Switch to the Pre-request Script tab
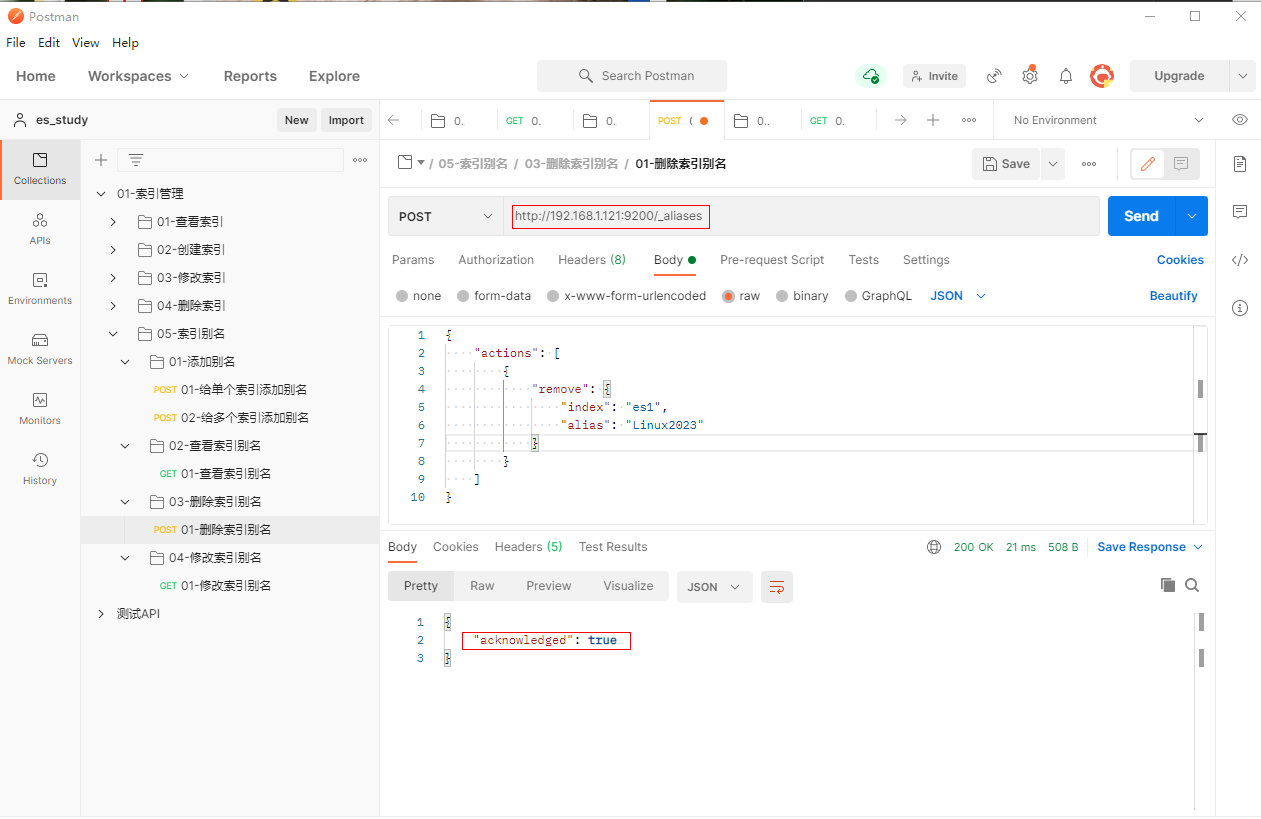Screen dimensions: 1261x819 pyautogui.click(x=772, y=260)
